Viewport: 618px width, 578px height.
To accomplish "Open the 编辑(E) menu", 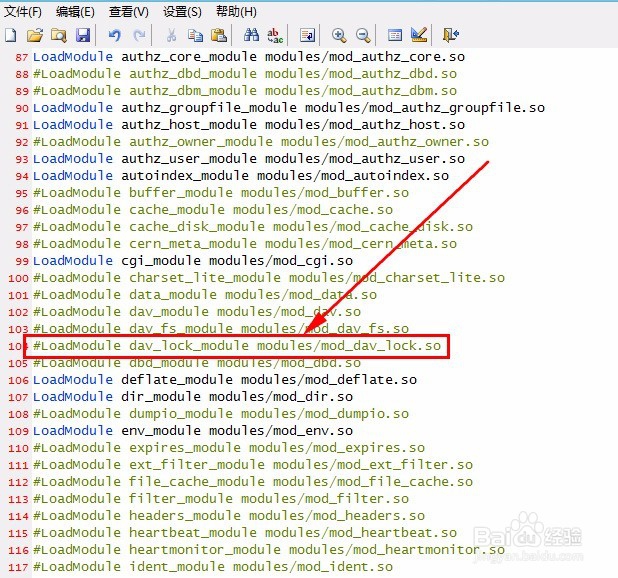I will [x=75, y=12].
